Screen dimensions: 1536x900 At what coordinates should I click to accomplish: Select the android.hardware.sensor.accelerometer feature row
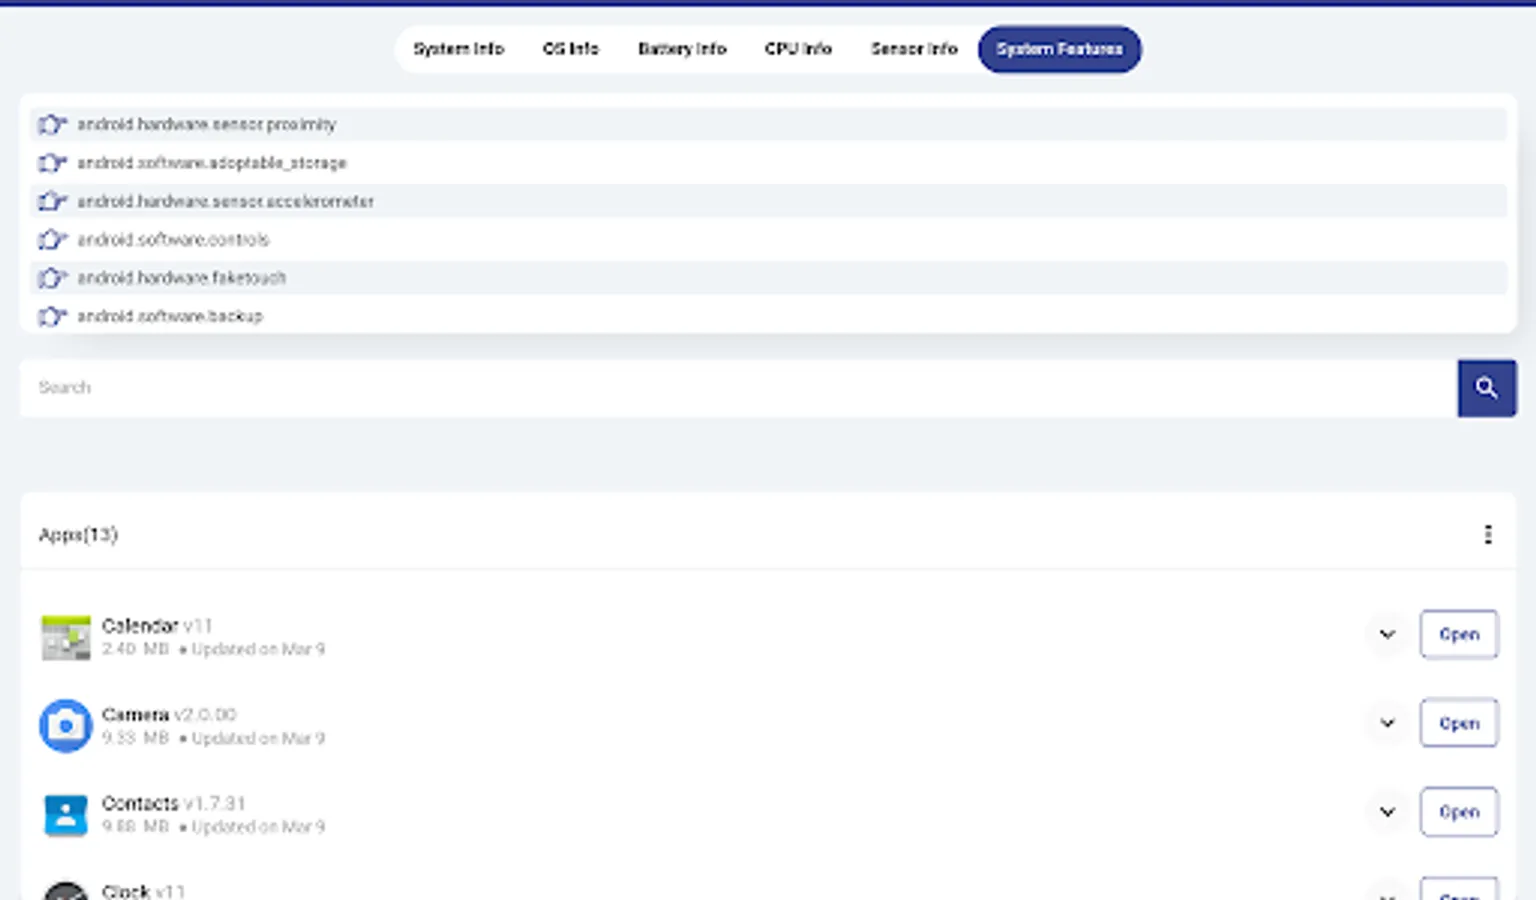point(768,201)
